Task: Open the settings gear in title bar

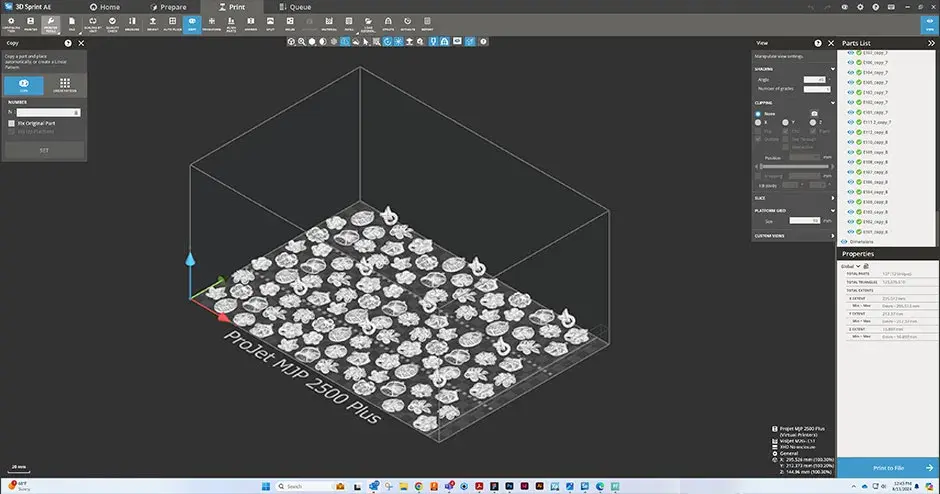Action: coord(860,7)
